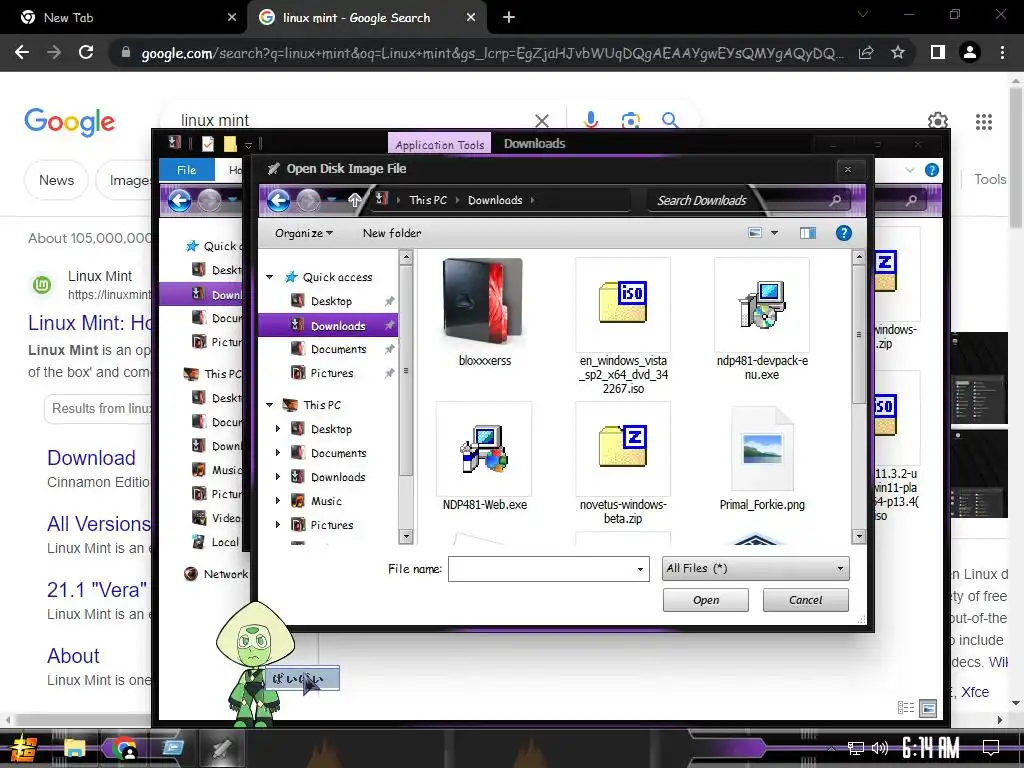1024x768 pixels.
Task: Expand Desktop under This PC
Action: pos(278,429)
